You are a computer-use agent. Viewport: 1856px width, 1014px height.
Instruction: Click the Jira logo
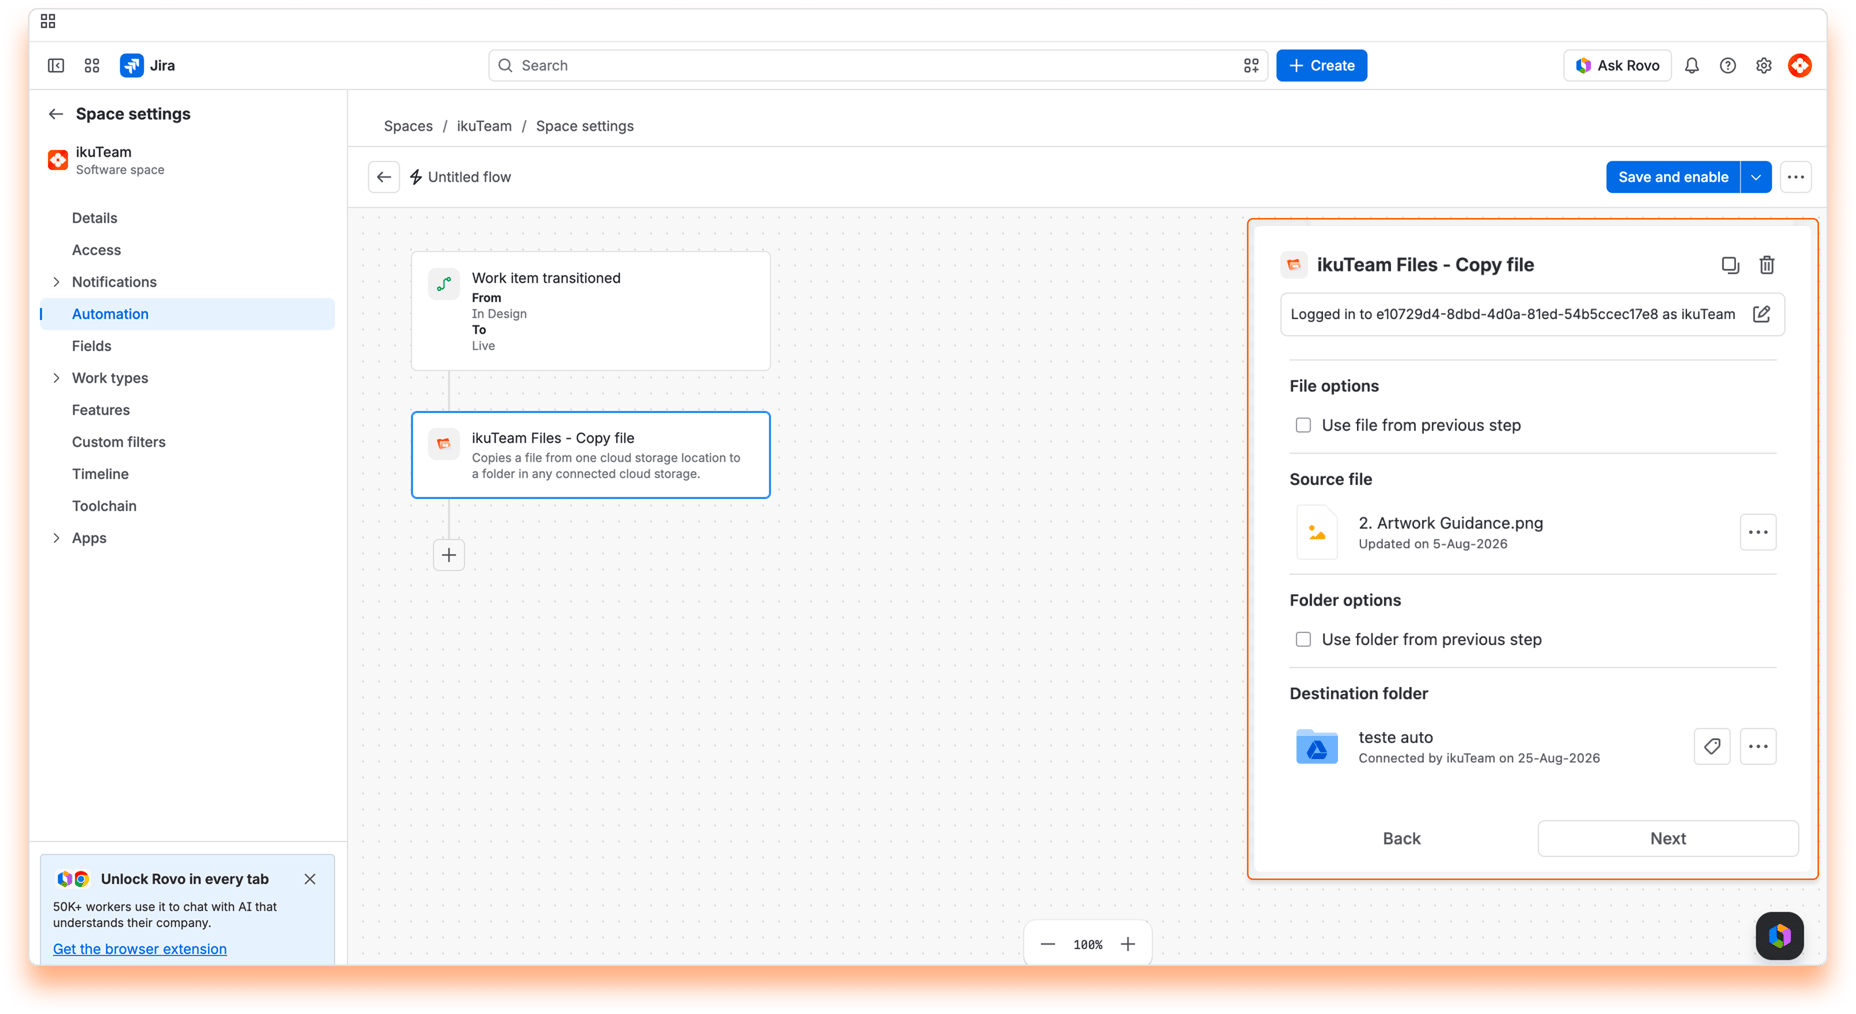(148, 65)
